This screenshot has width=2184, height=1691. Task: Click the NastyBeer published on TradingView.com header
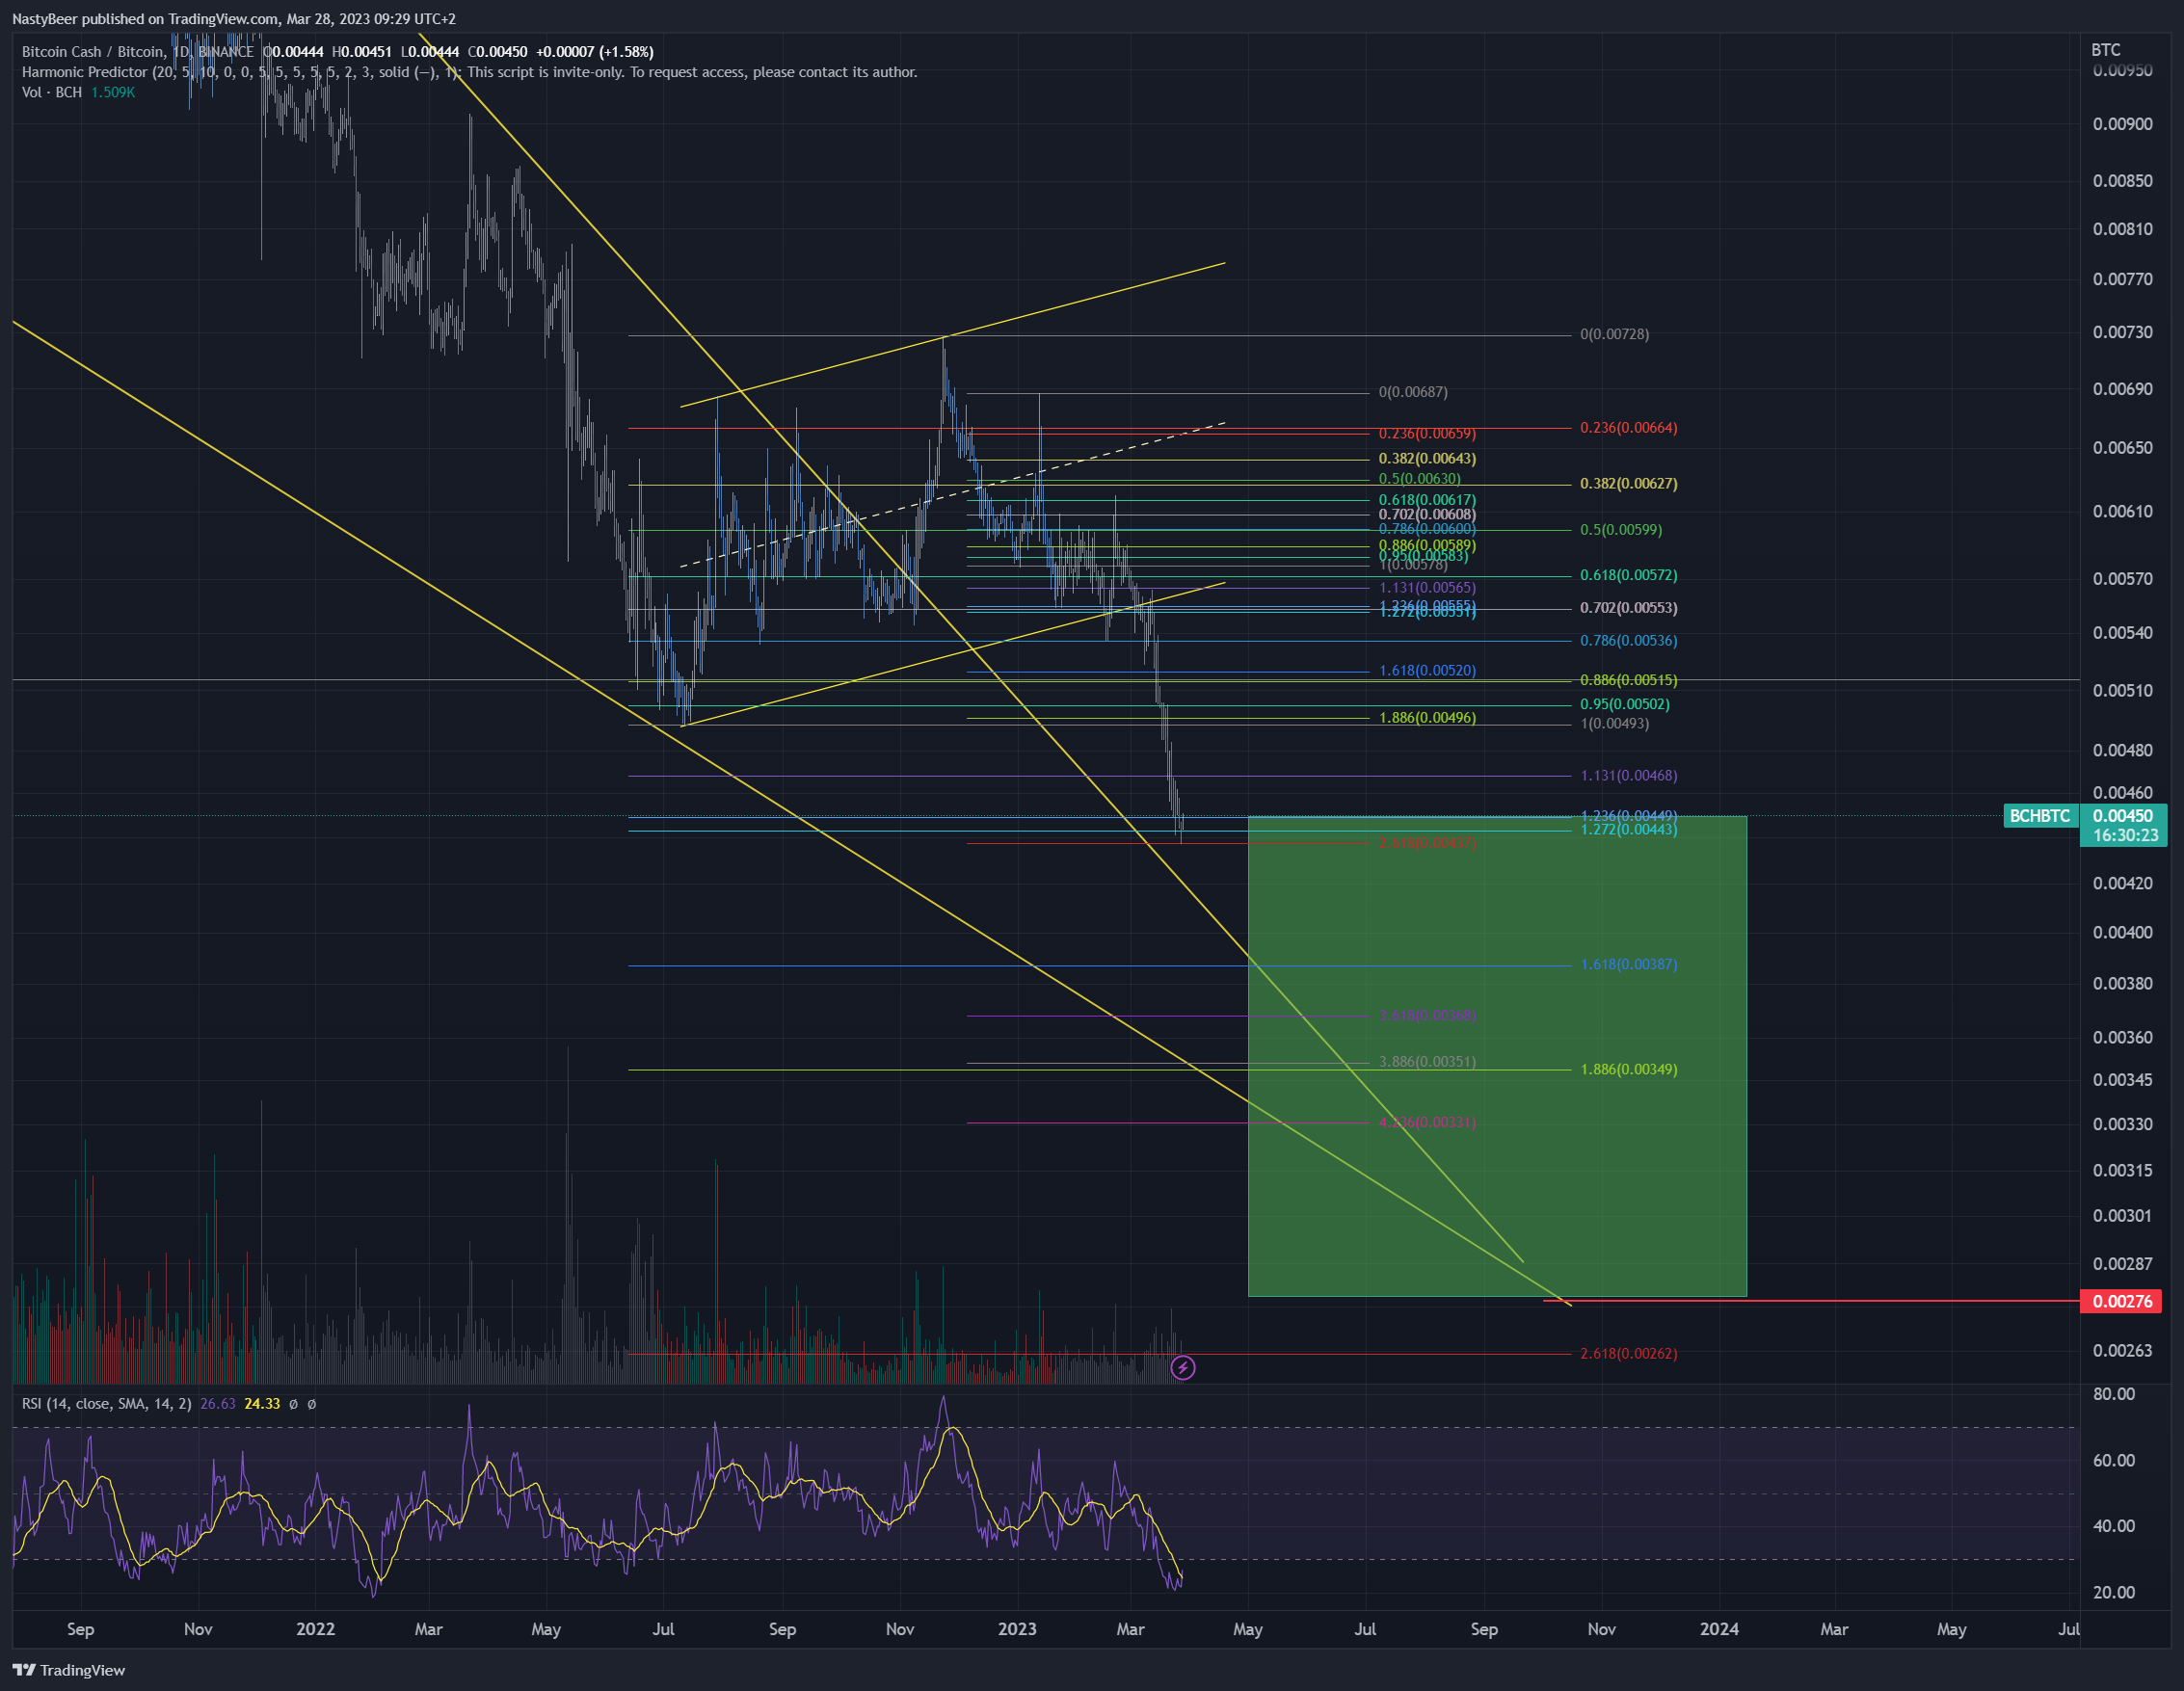[234, 19]
